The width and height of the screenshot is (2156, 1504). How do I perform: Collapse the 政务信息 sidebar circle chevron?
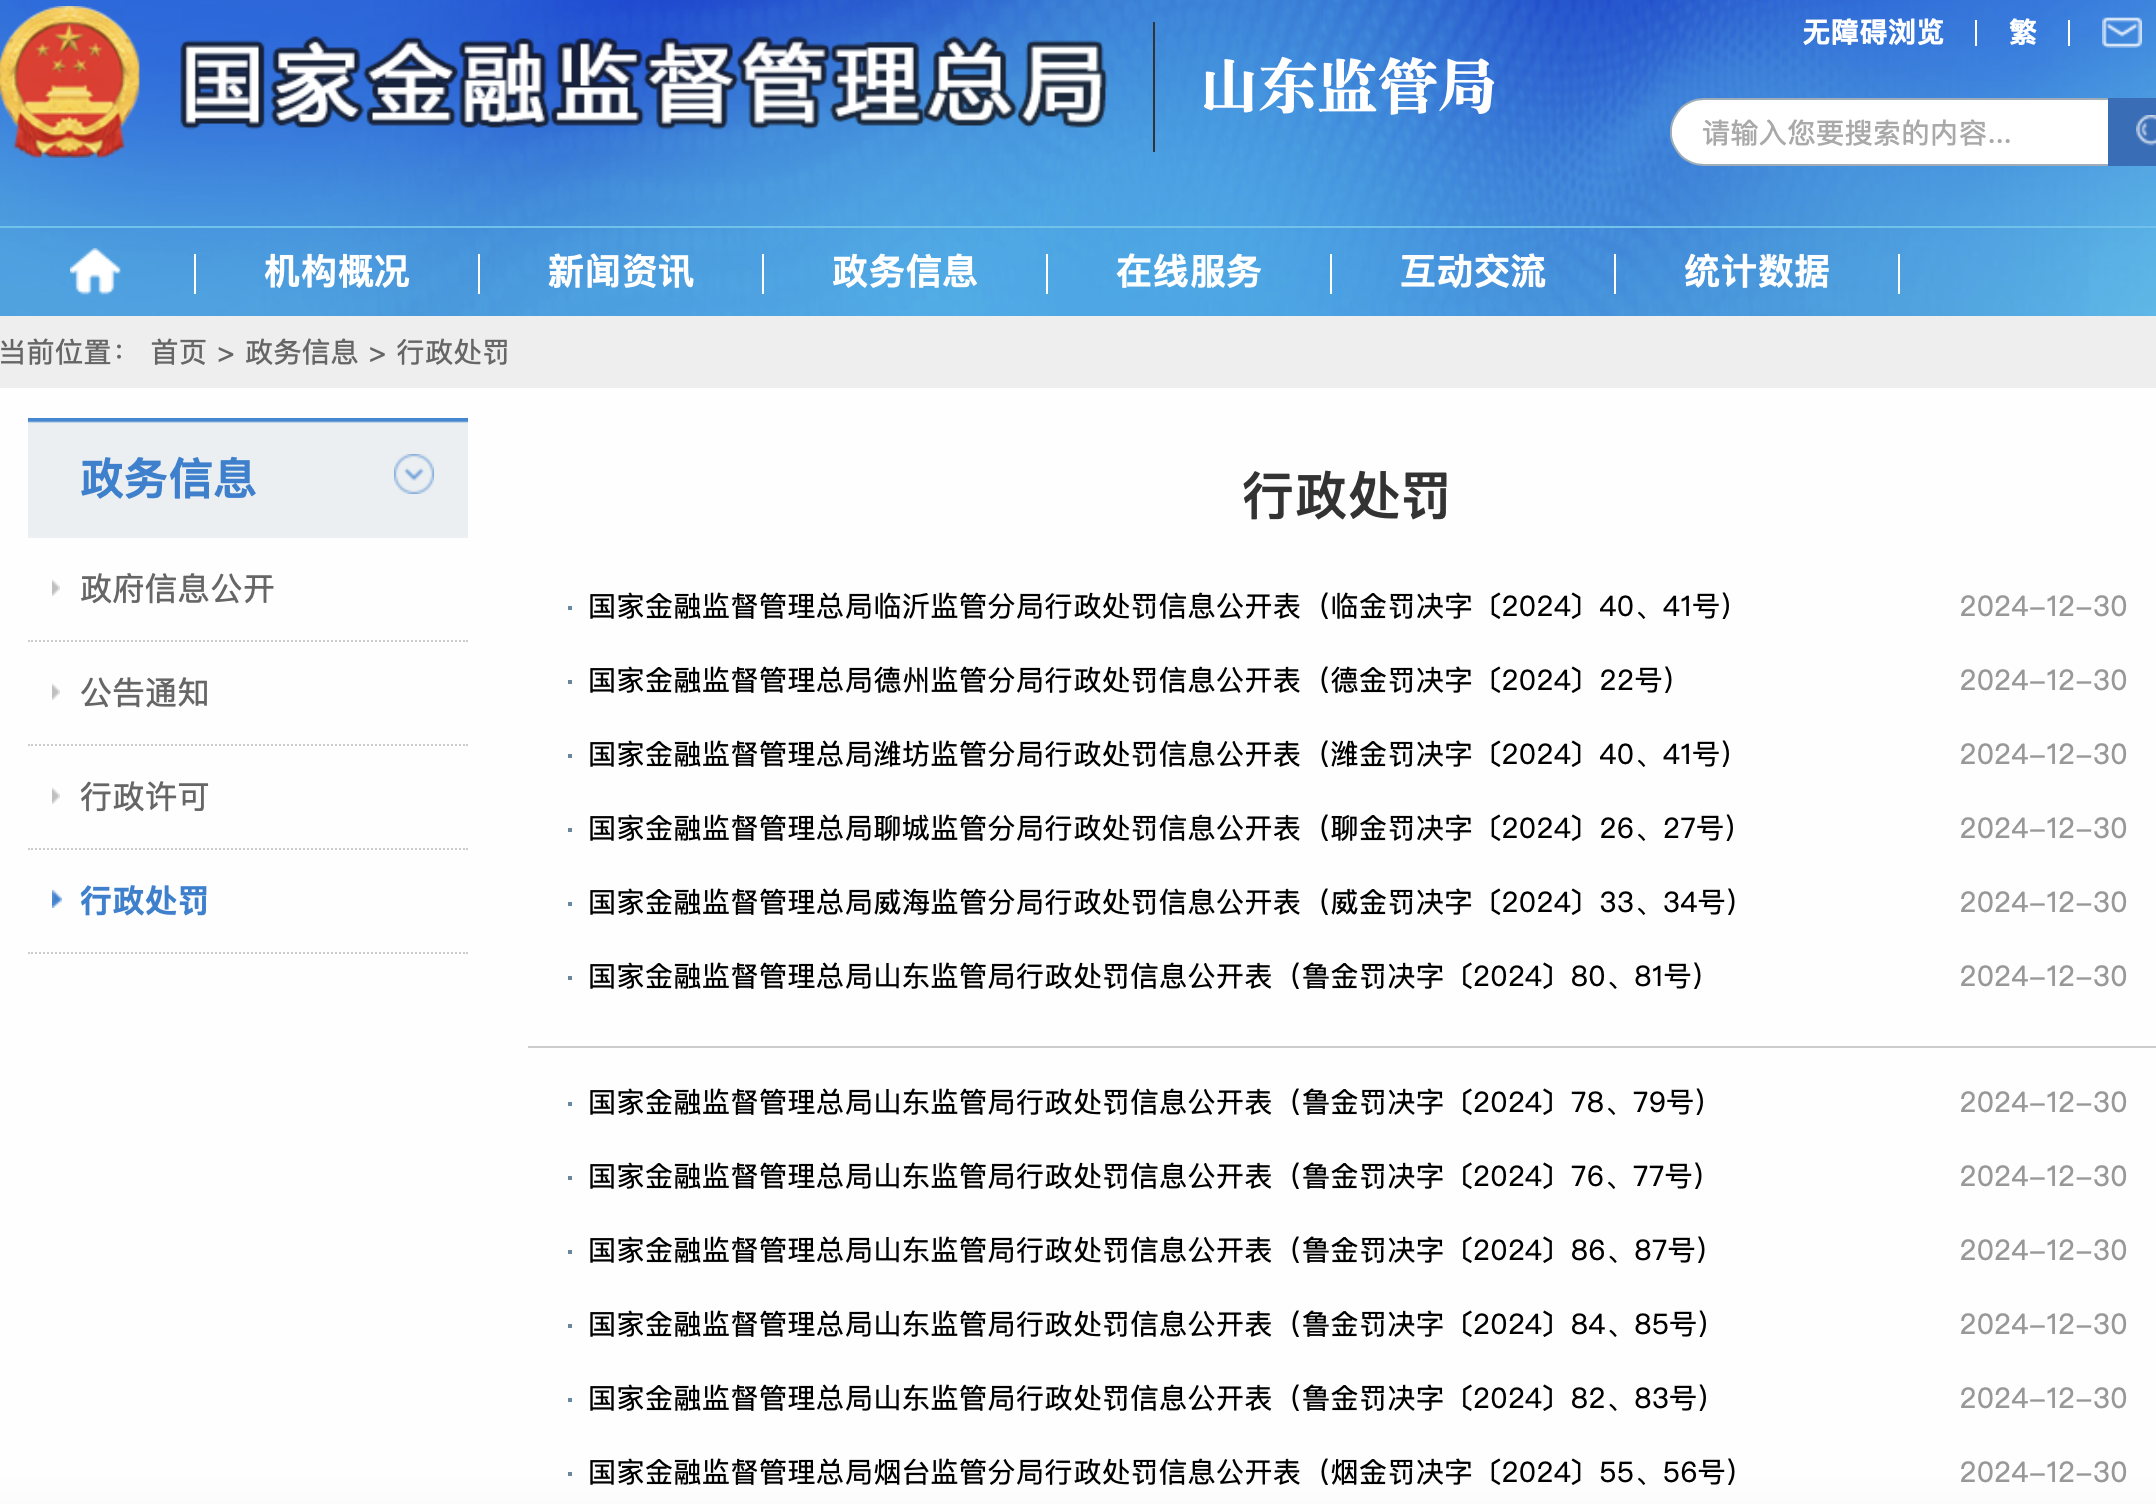[413, 474]
